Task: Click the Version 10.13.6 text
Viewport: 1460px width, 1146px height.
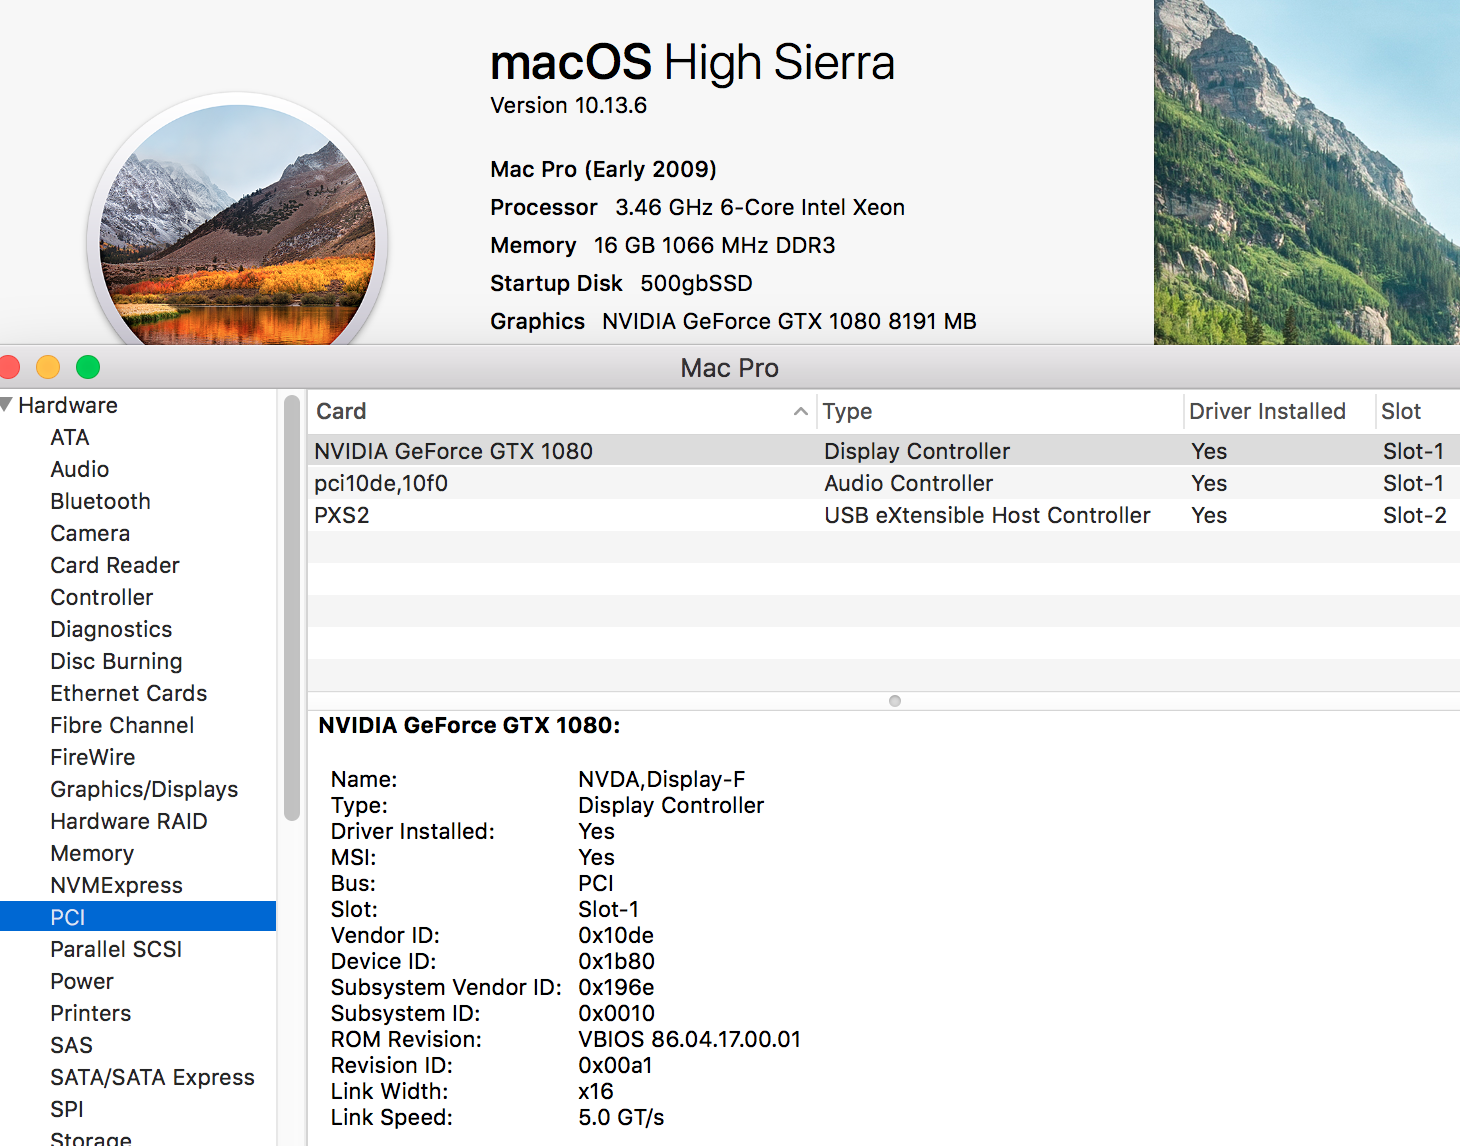Action: tap(568, 105)
